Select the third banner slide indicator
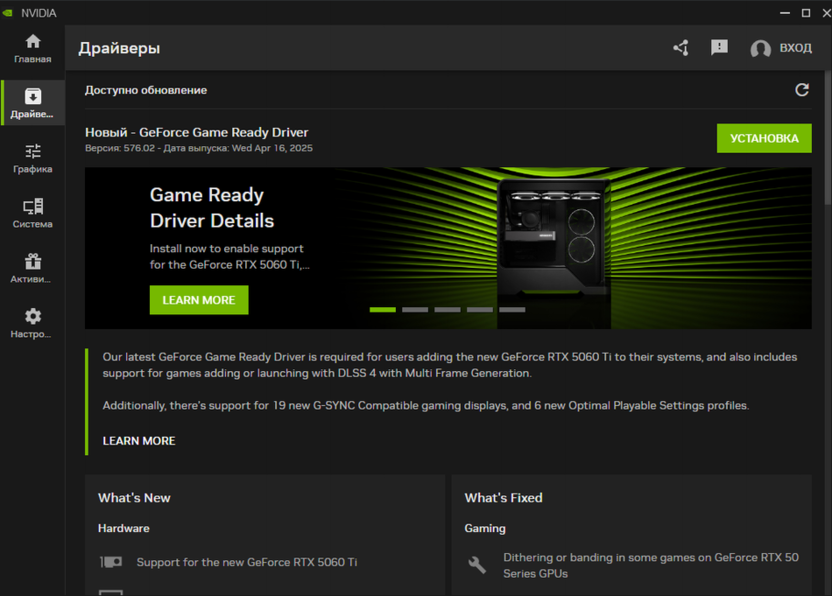The width and height of the screenshot is (832, 596). 447,309
